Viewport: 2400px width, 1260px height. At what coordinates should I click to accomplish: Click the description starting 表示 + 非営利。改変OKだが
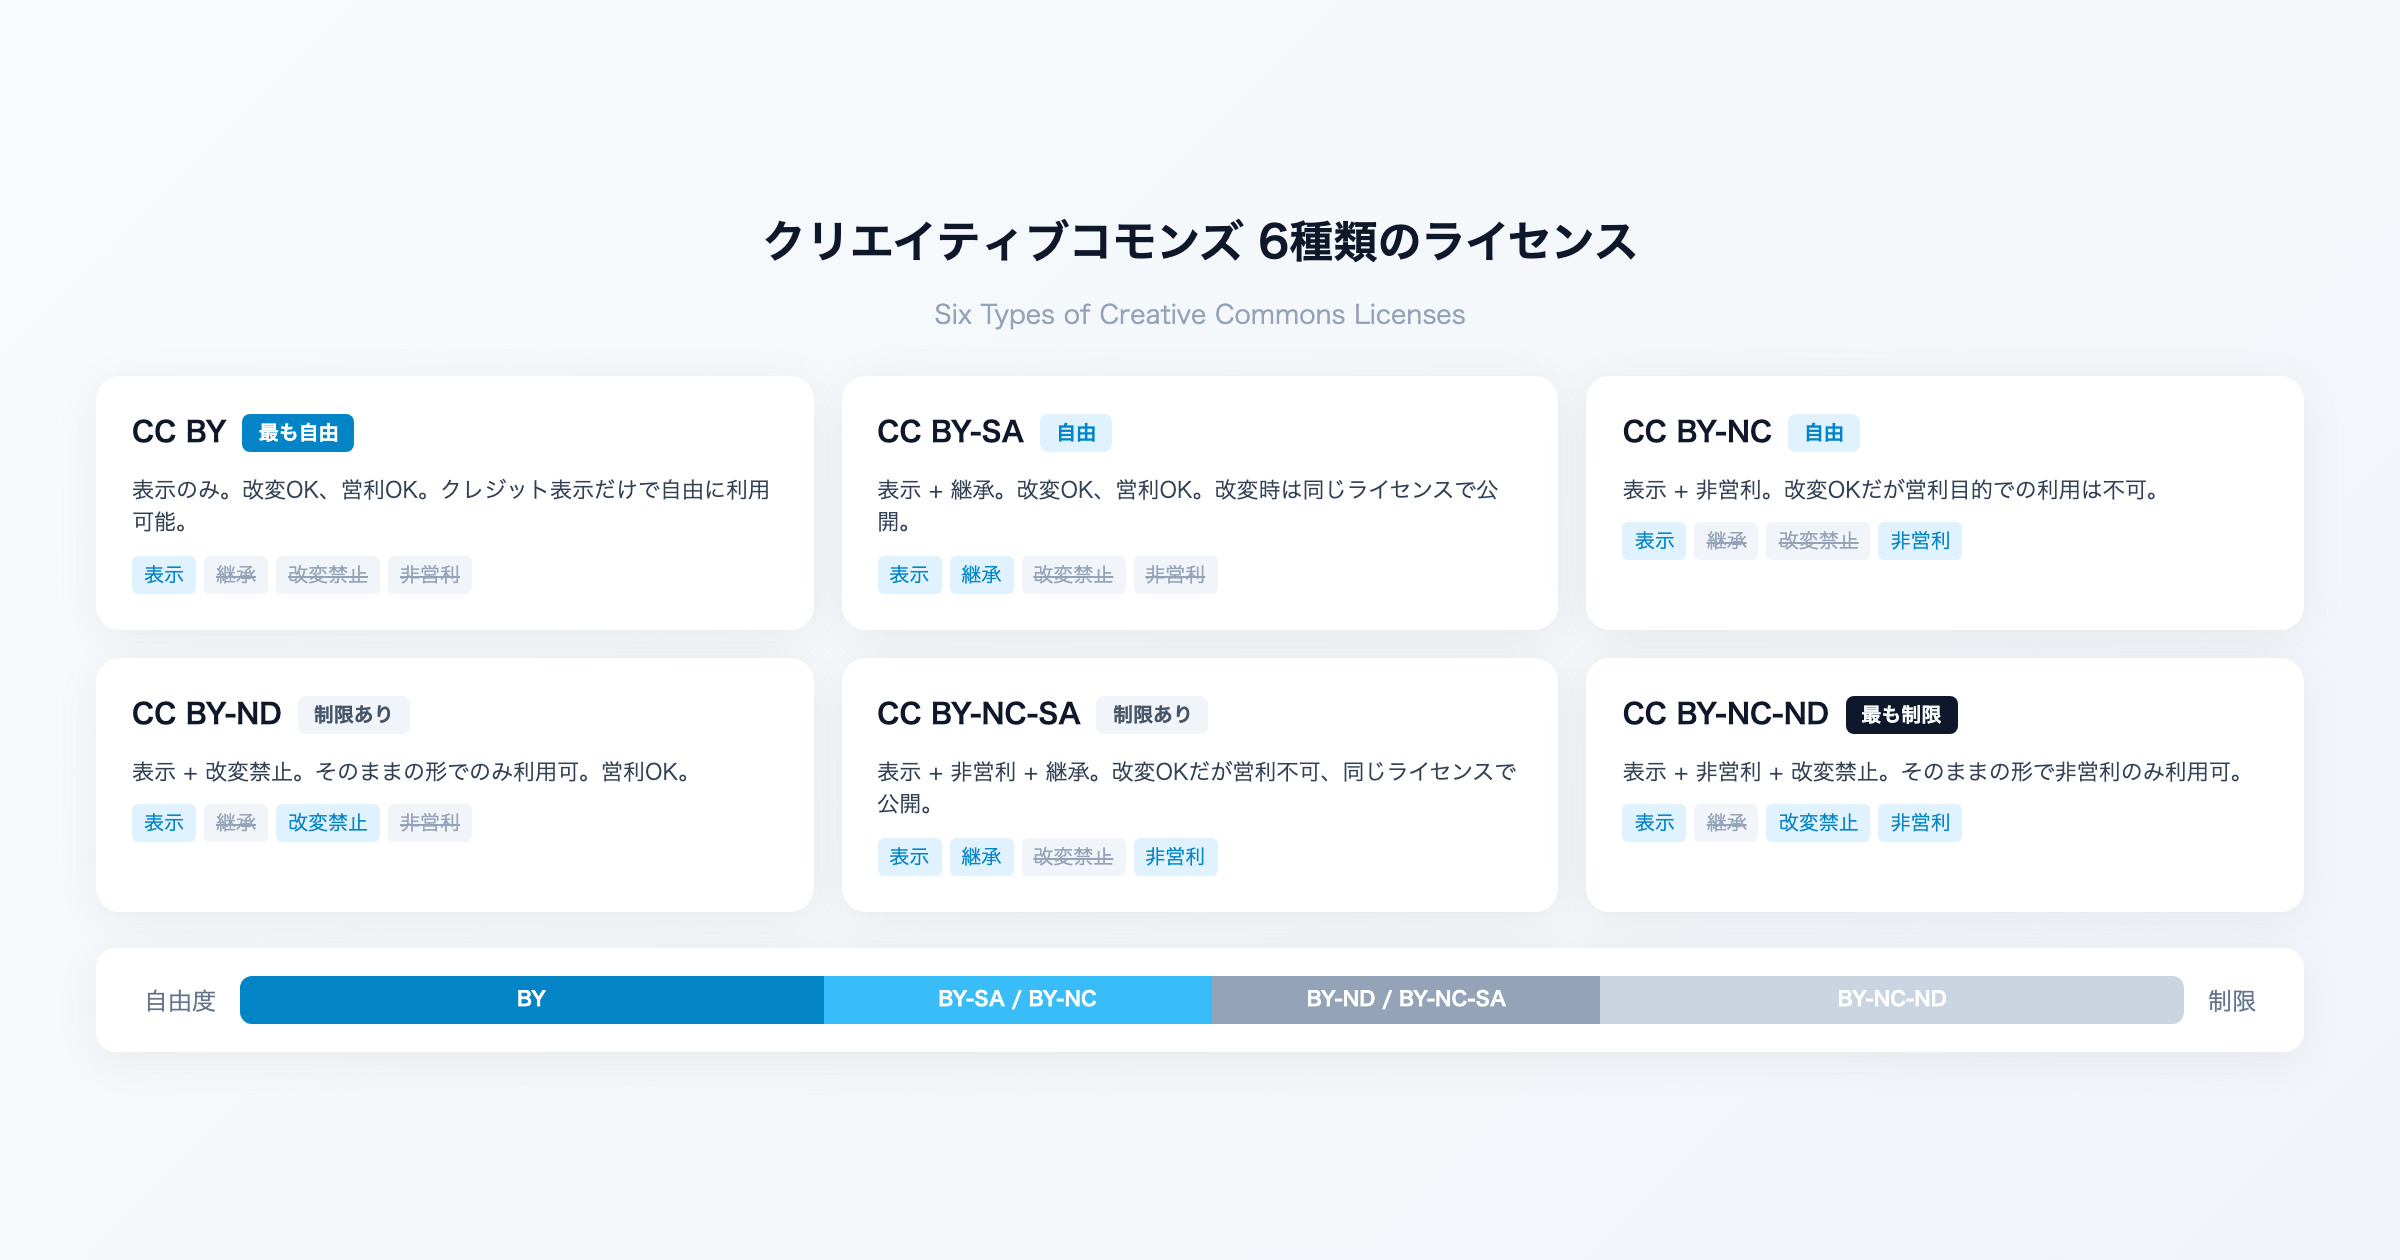(x=1894, y=490)
